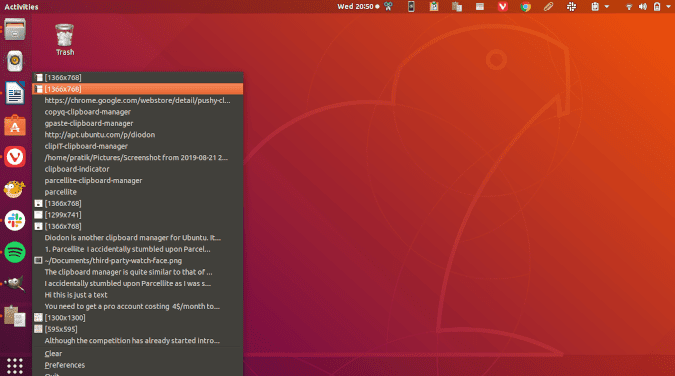Open Preferences from the clipboard menu
Image resolution: width=675 pixels, height=376 pixels.
[x=138, y=365]
